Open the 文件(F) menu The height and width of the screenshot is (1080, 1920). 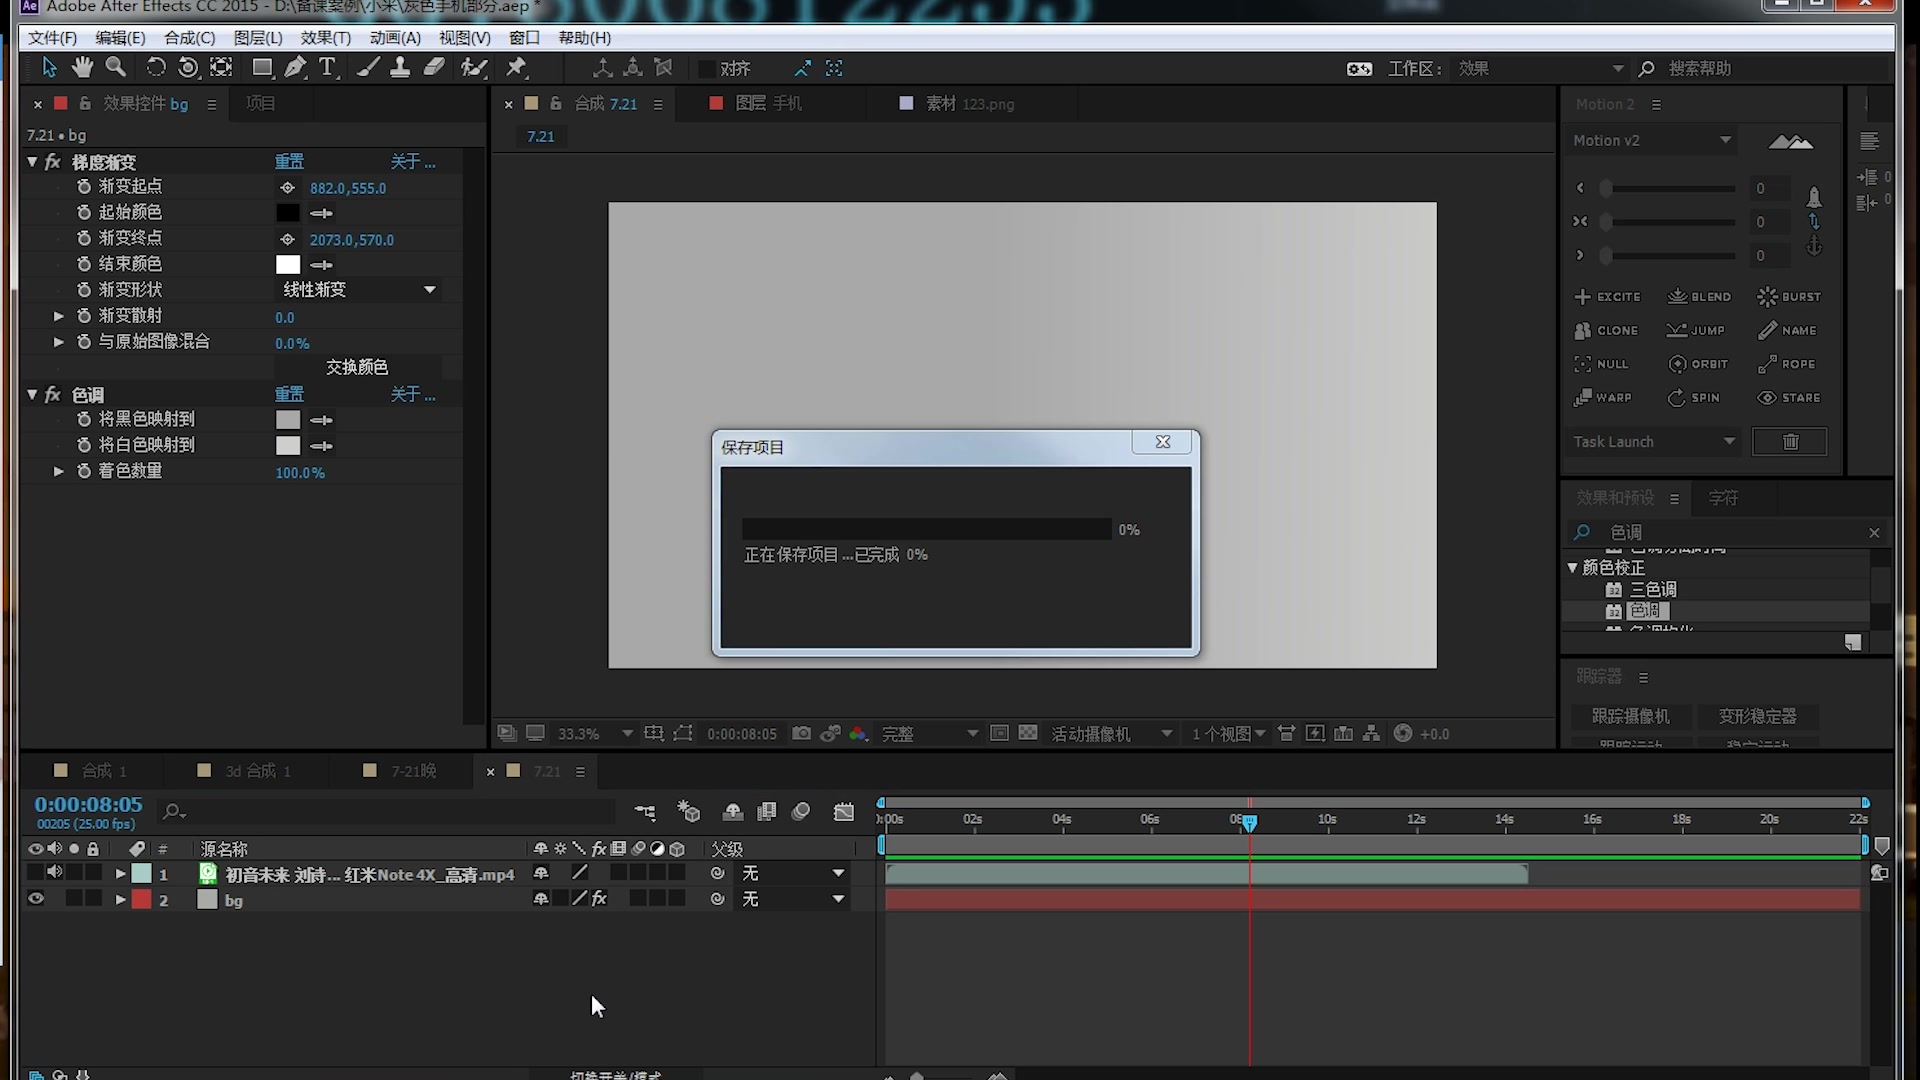[x=52, y=38]
